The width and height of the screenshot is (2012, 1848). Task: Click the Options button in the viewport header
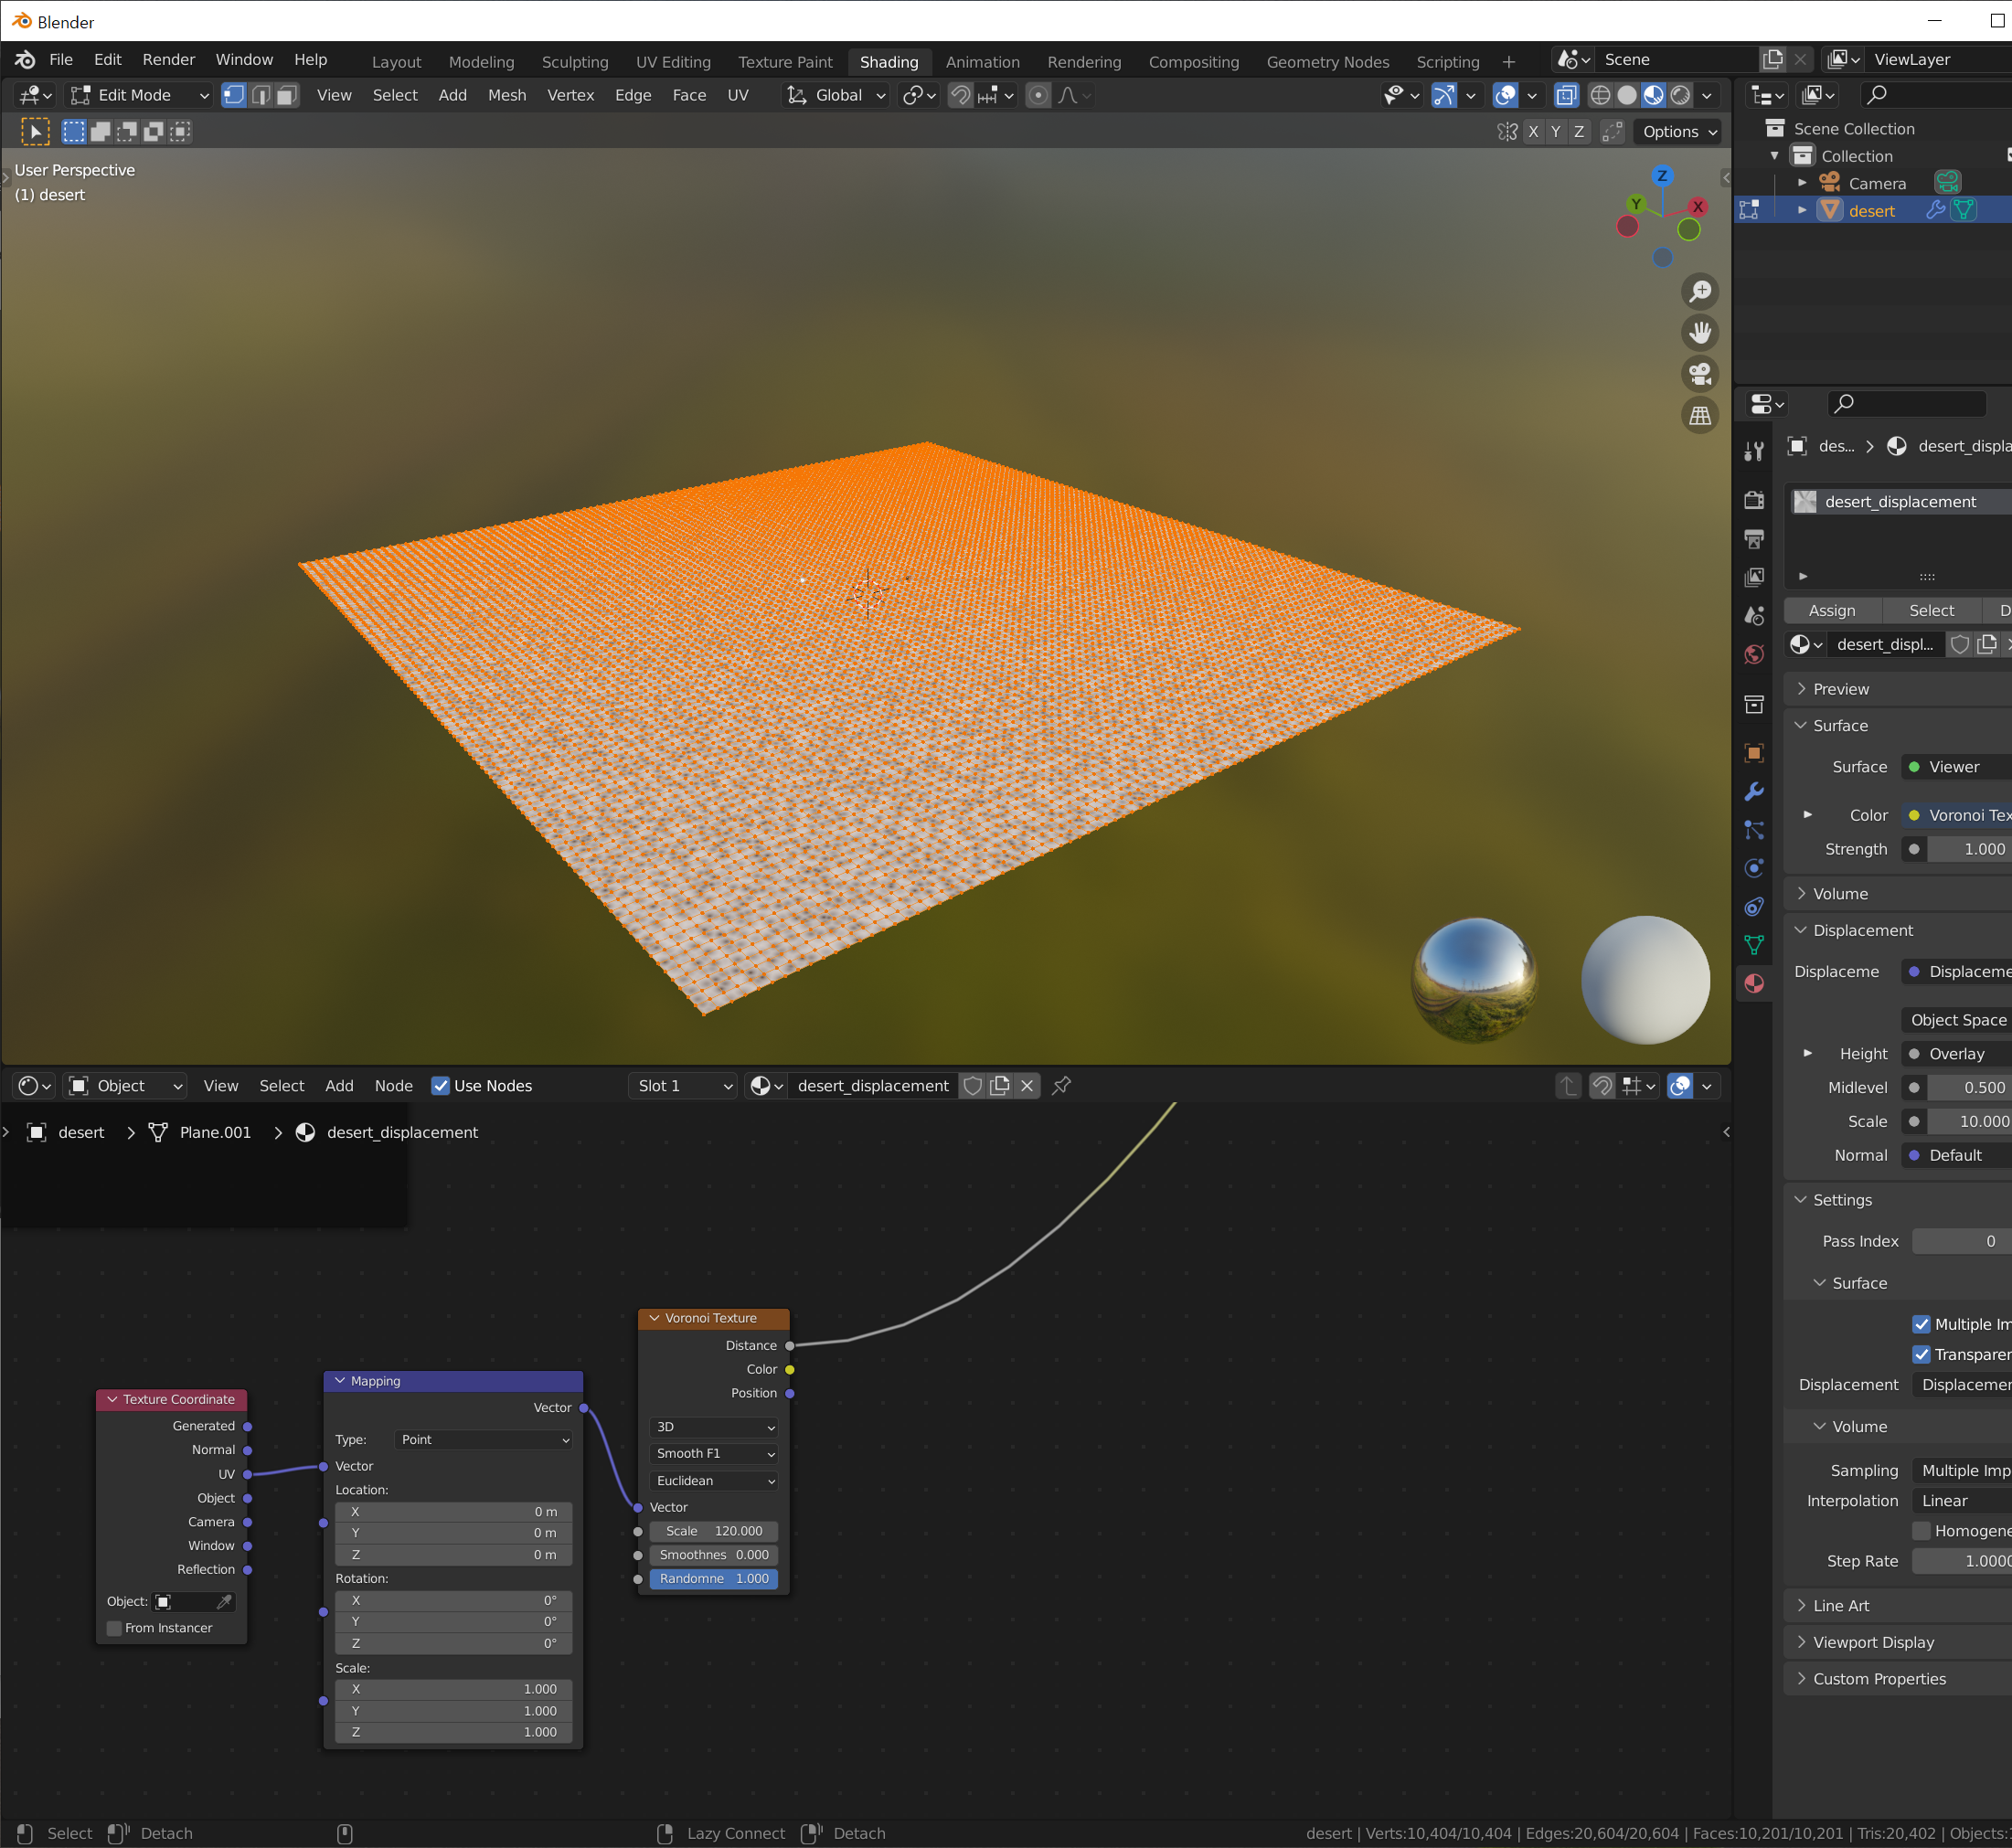[x=1680, y=132]
